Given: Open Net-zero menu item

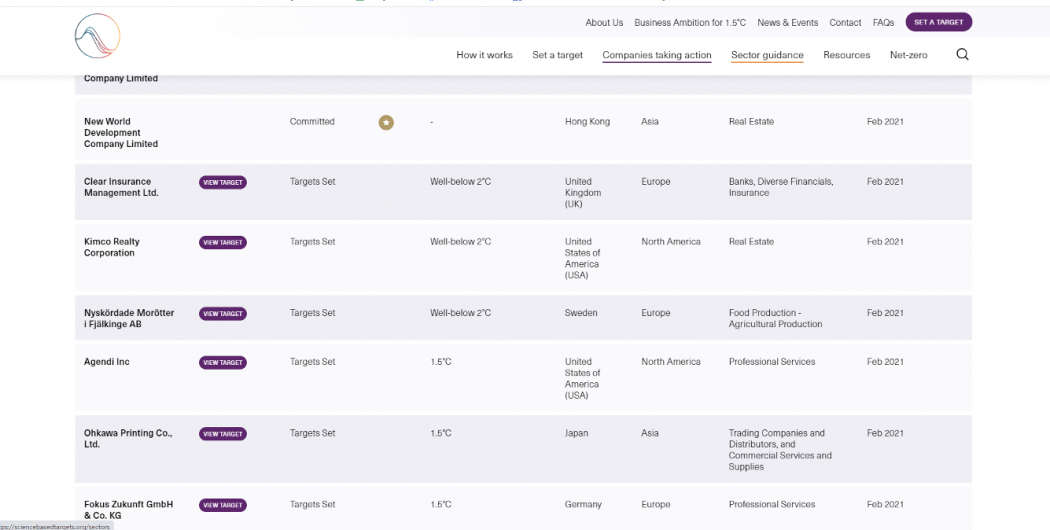Looking at the screenshot, I should (908, 55).
